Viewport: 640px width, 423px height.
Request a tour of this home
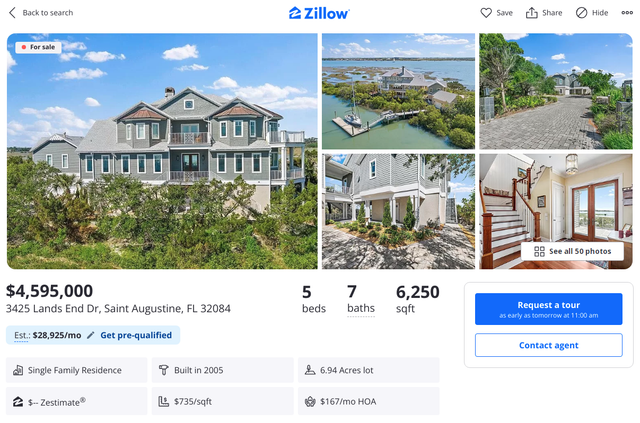(548, 309)
